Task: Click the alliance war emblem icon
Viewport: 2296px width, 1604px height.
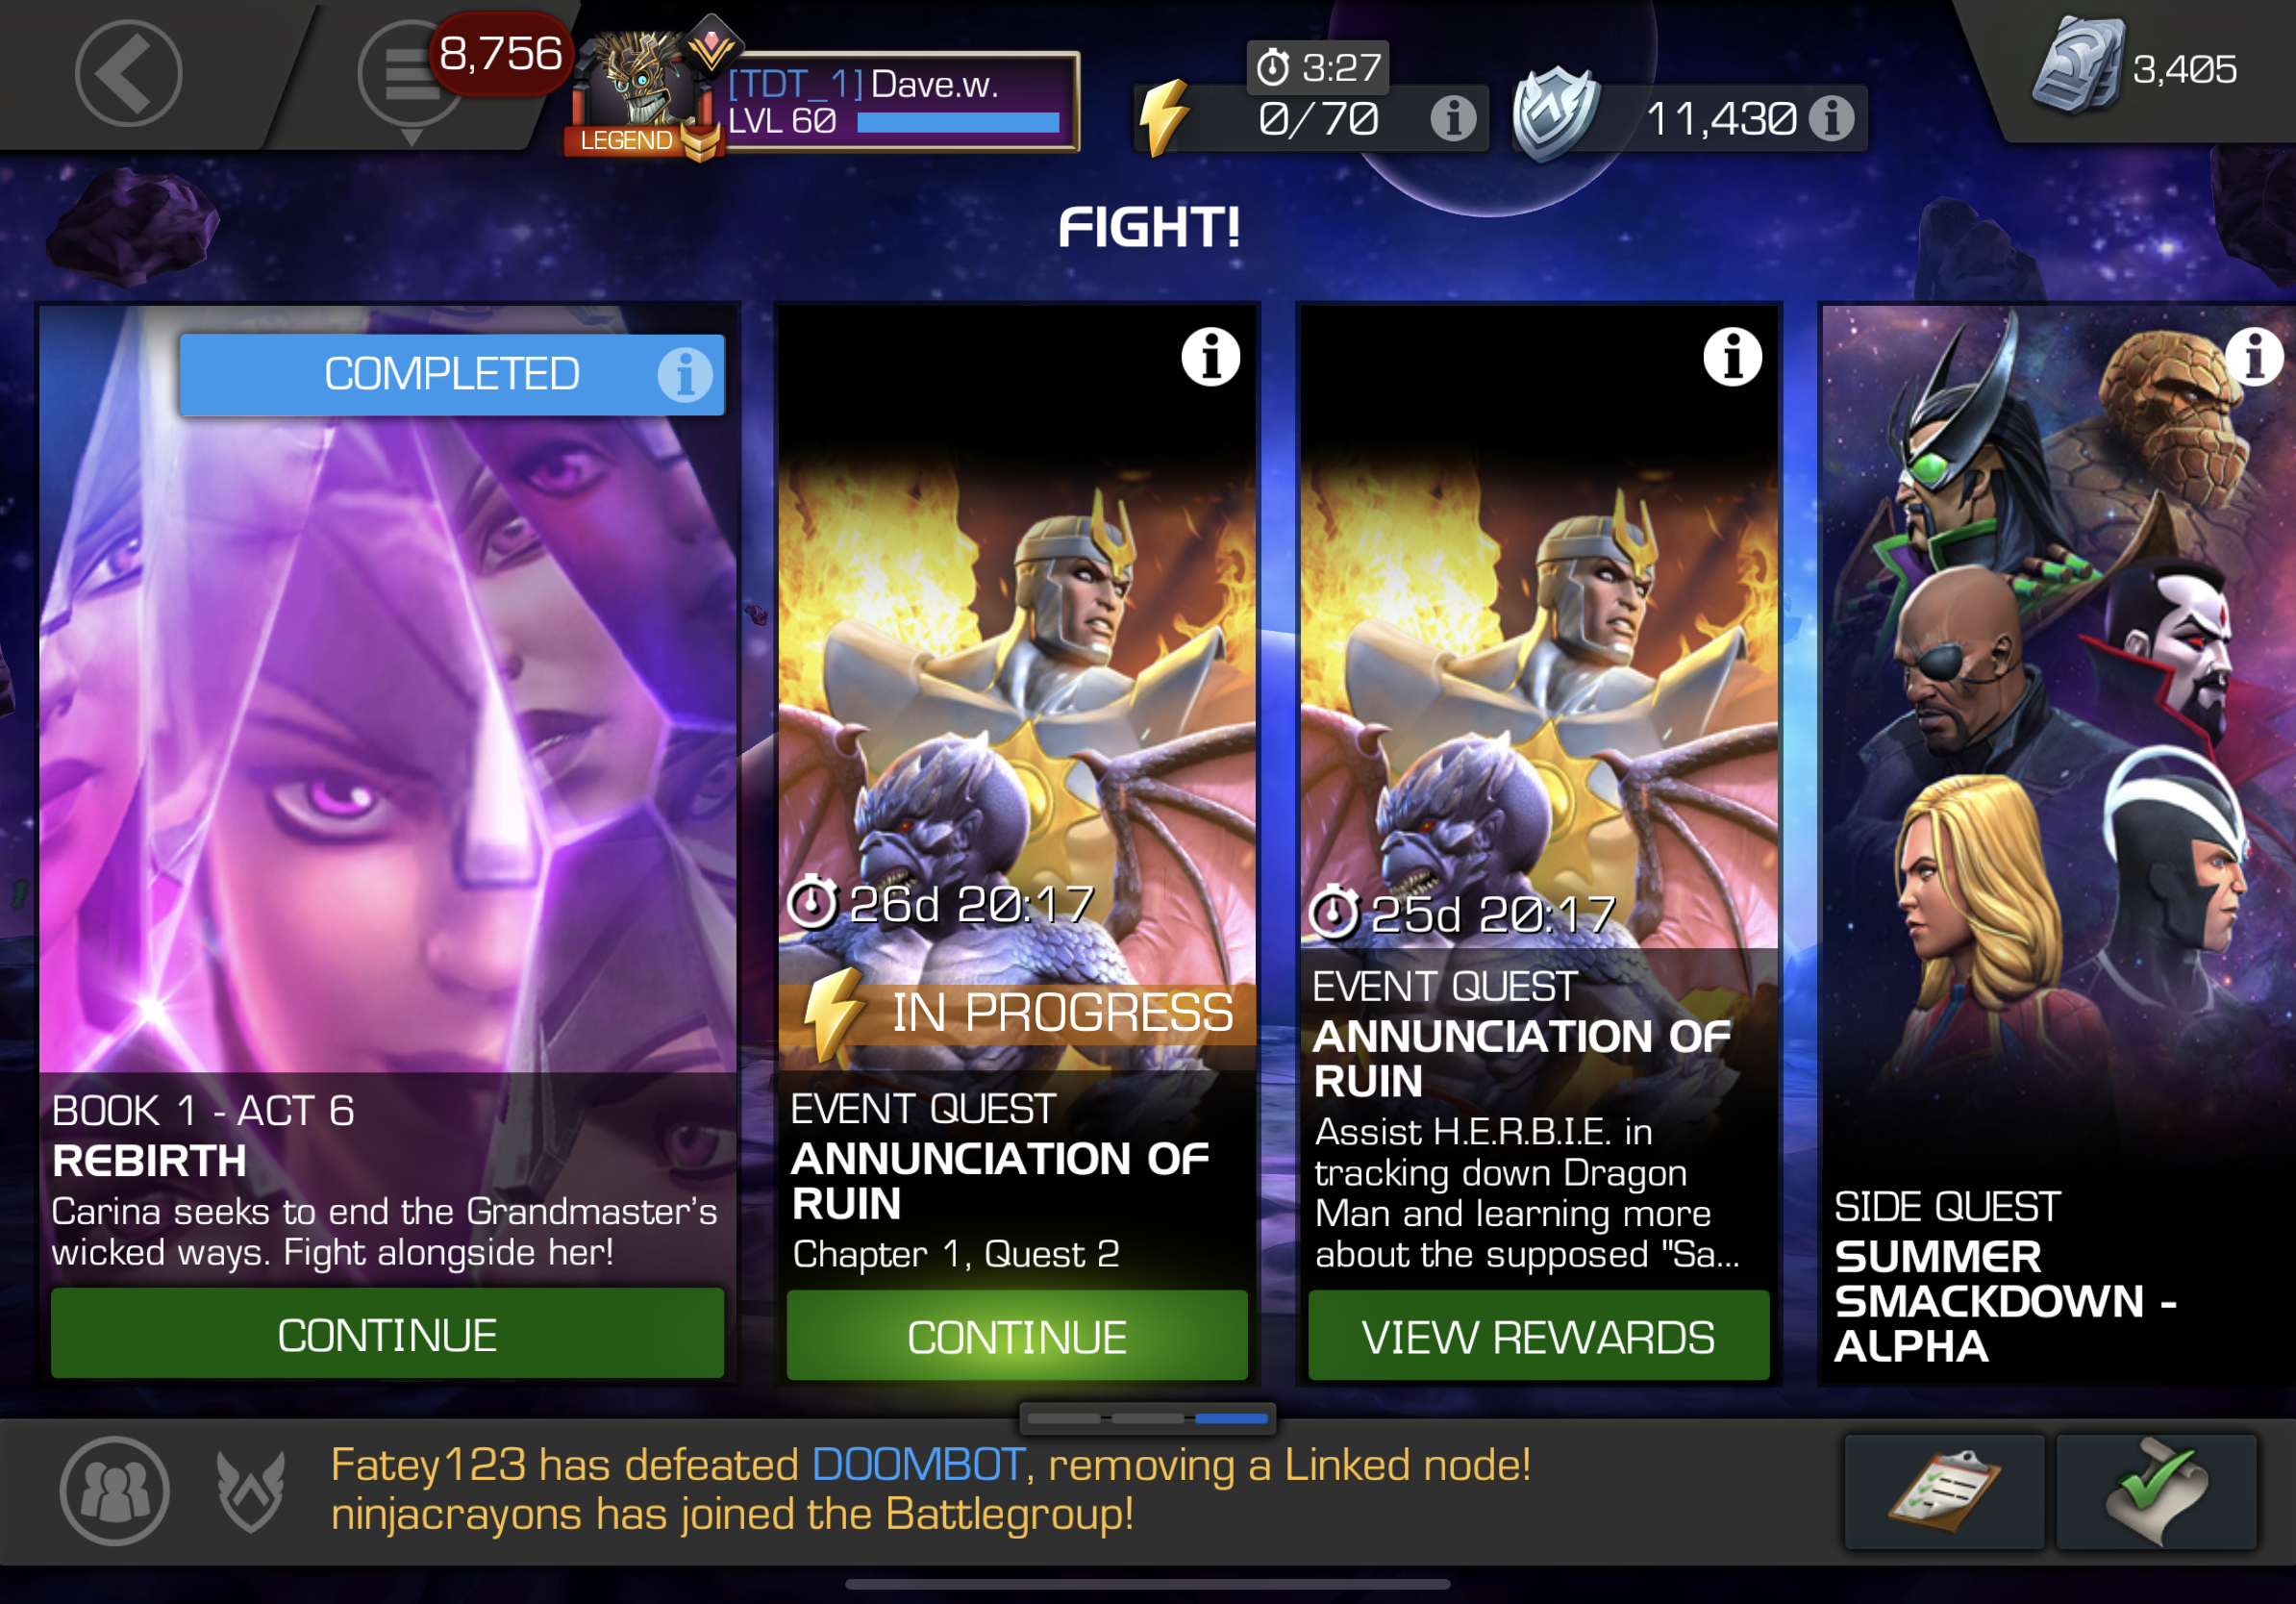Action: pyautogui.click(x=251, y=1491)
